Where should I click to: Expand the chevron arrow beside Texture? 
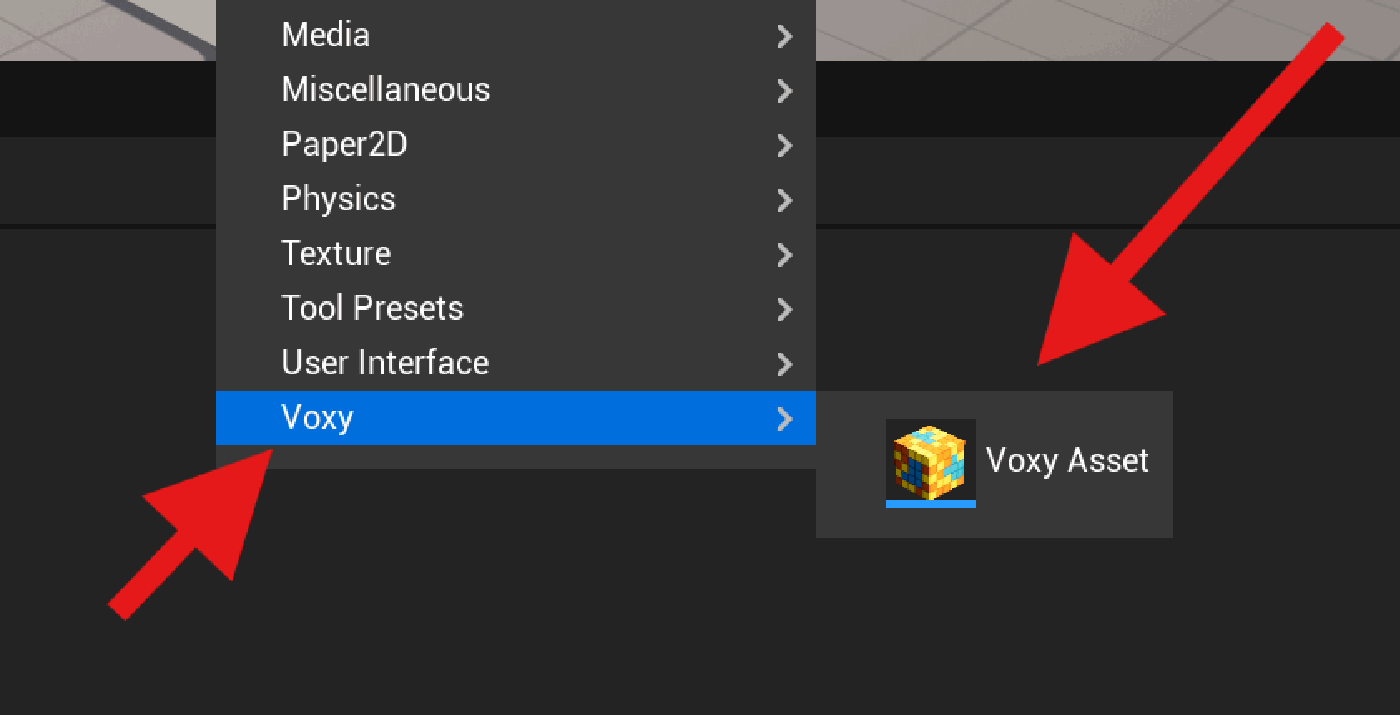[785, 255]
